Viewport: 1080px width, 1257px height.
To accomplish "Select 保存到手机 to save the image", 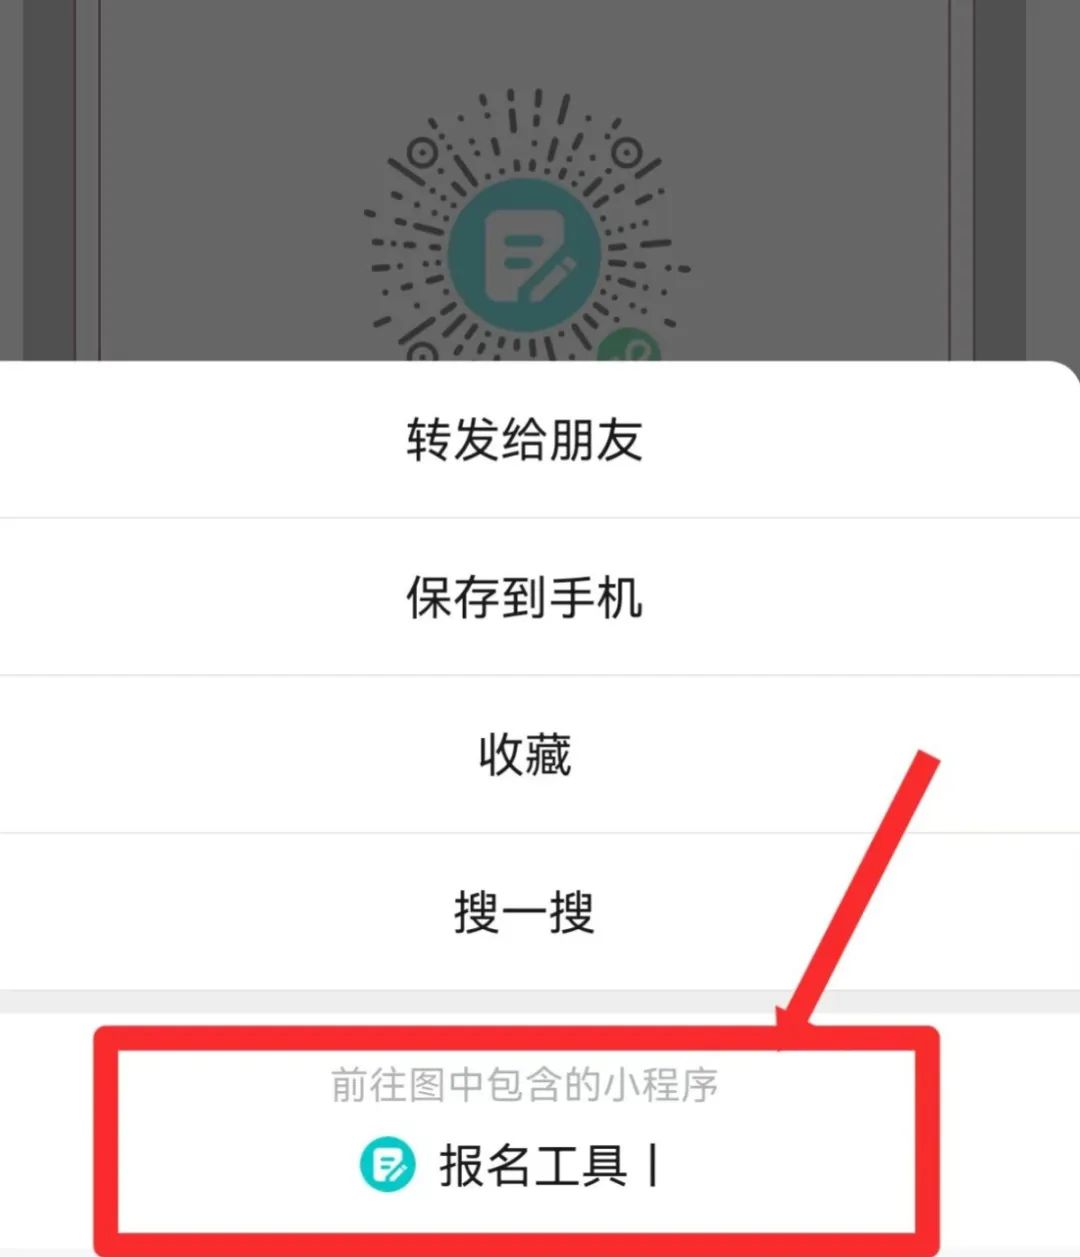I will [x=524, y=597].
